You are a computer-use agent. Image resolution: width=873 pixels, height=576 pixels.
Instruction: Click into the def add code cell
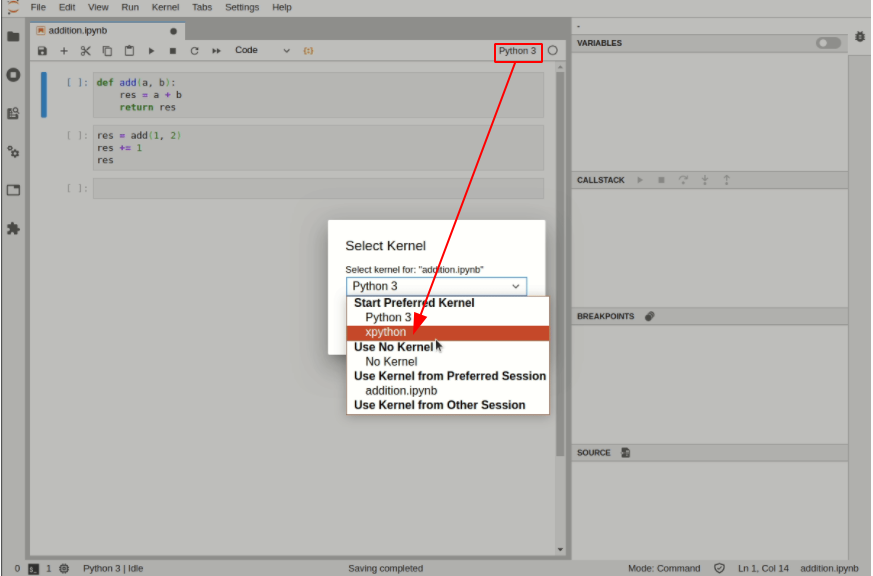tap(318, 95)
